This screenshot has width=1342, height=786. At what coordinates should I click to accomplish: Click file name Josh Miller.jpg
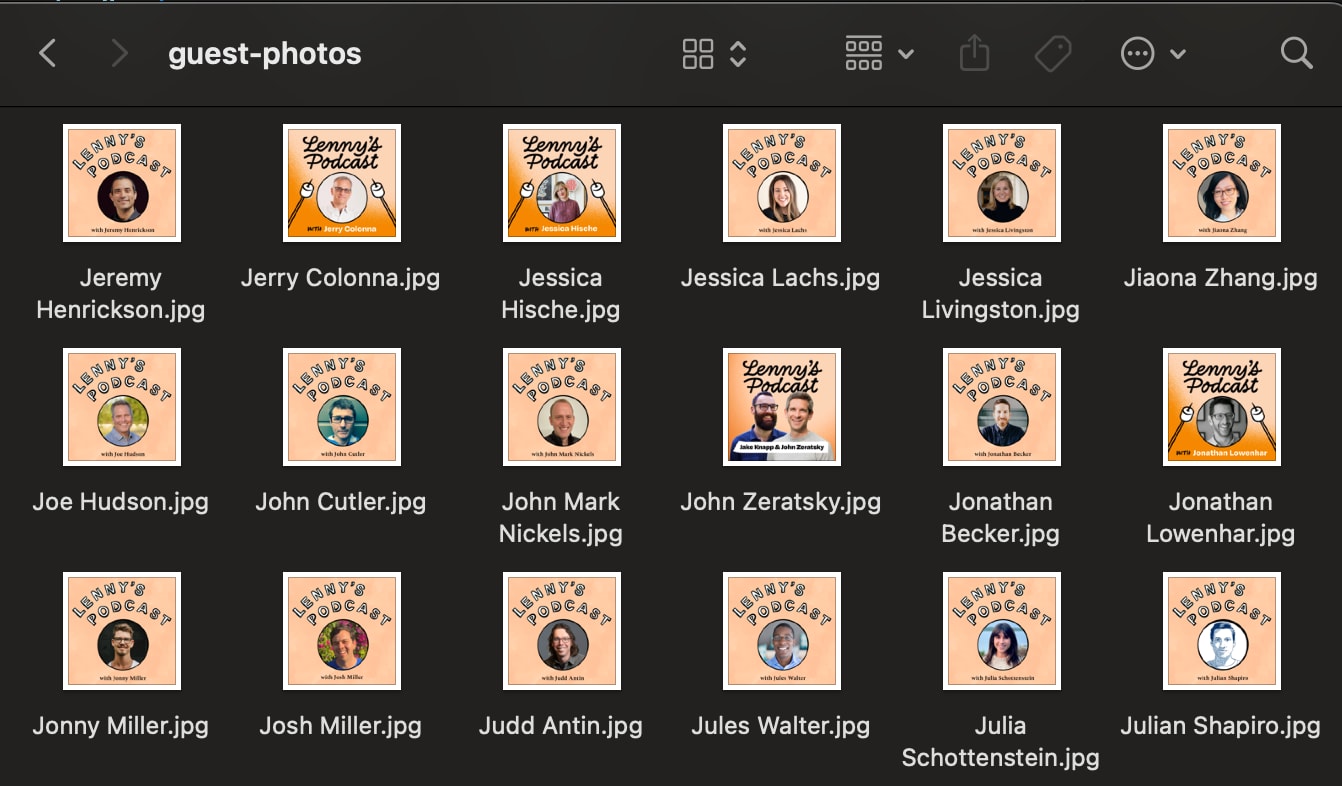341,726
